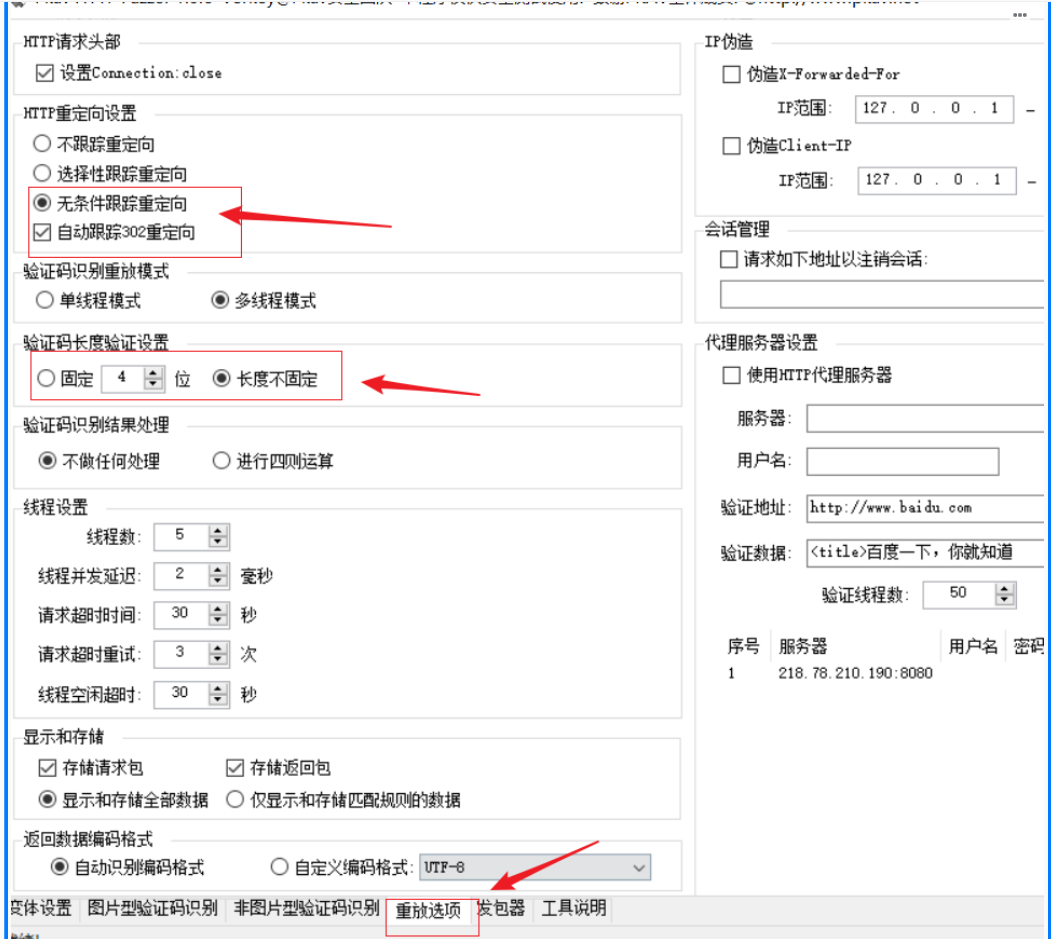
Task: Switch to 图片型验证码识别 tab
Action: coord(153,908)
